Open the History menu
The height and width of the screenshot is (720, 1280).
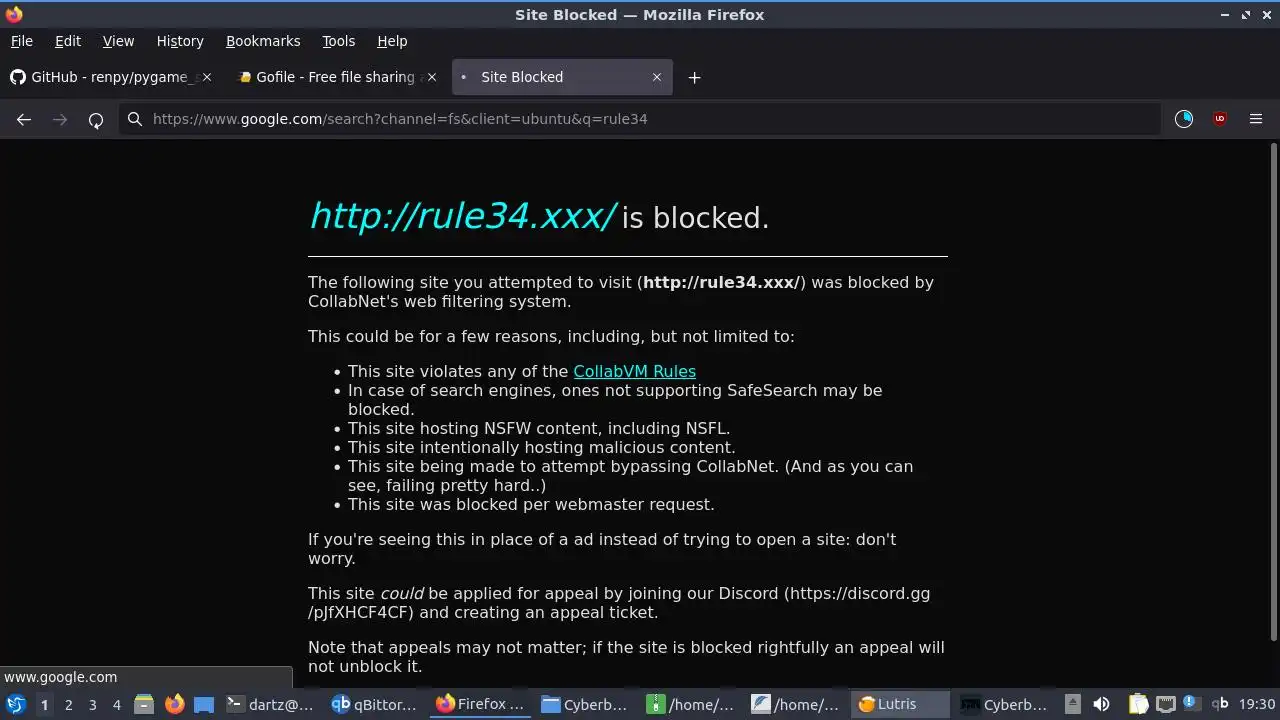coord(180,41)
